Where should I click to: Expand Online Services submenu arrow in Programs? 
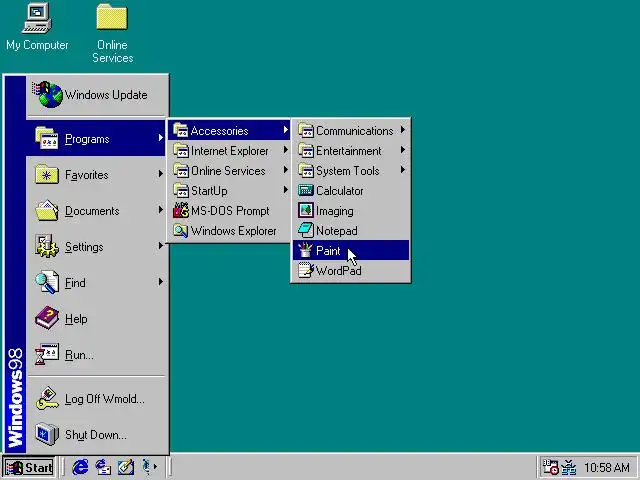(x=286, y=170)
